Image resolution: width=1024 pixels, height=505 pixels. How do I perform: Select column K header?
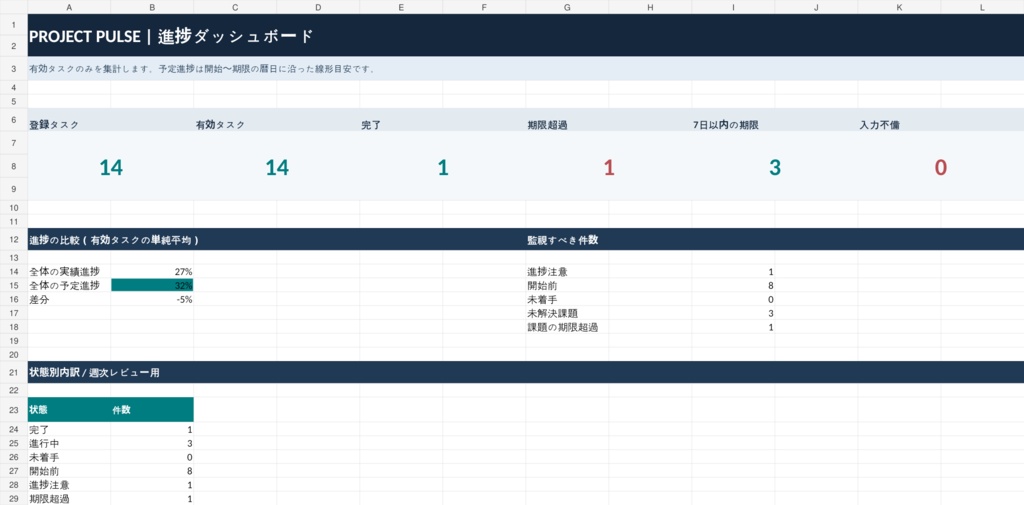point(899,7)
